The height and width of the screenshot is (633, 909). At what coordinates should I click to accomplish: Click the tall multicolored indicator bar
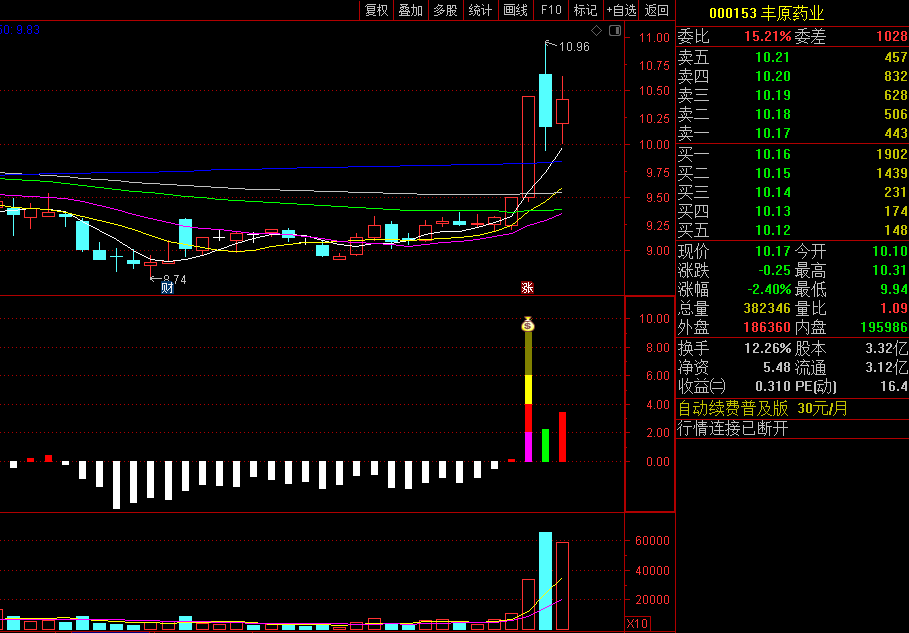click(528, 396)
